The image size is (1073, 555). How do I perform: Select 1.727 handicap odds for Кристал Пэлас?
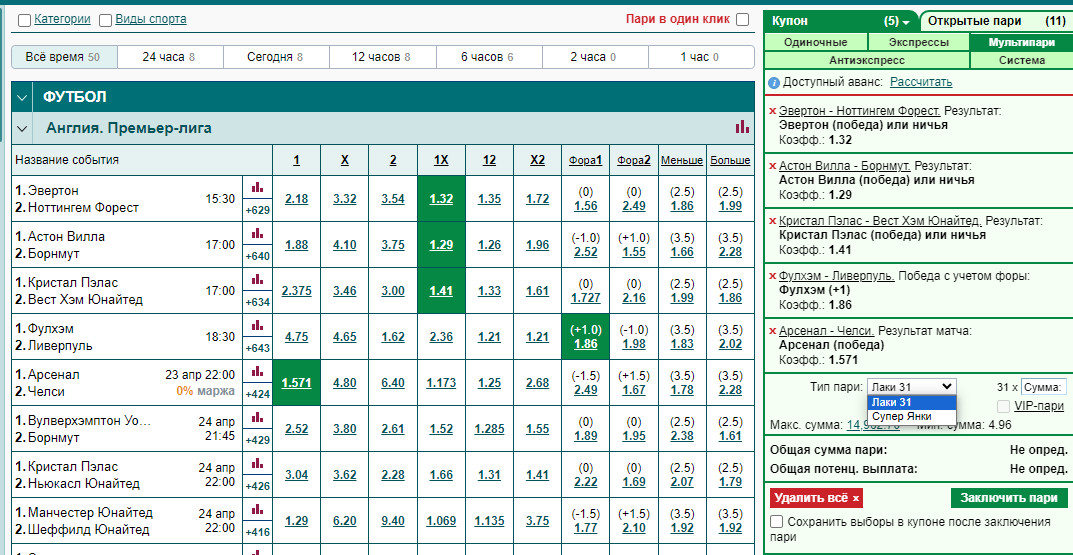coord(586,298)
